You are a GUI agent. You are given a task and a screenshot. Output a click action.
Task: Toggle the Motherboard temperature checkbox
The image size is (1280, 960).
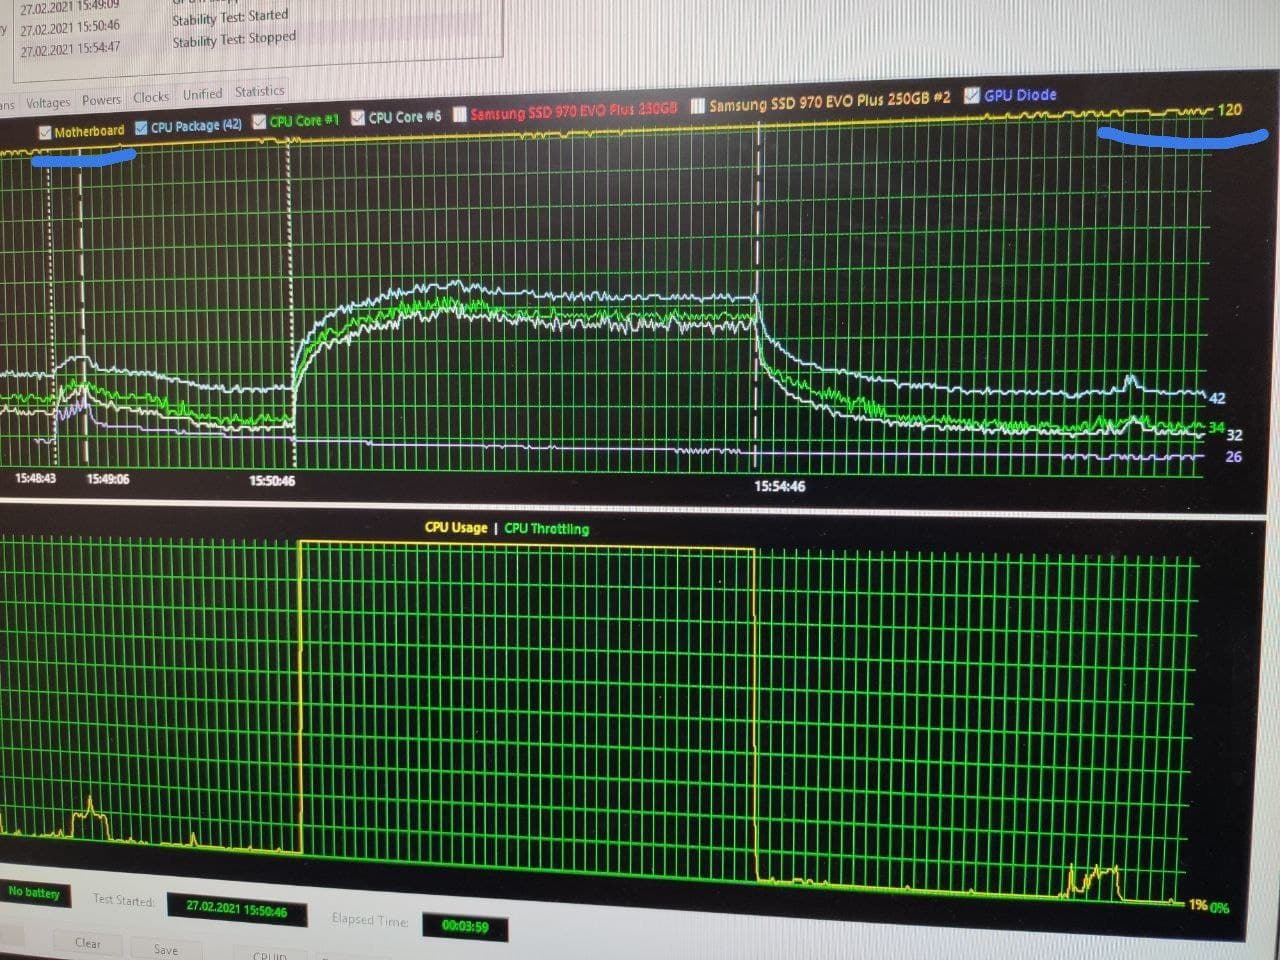45,132
